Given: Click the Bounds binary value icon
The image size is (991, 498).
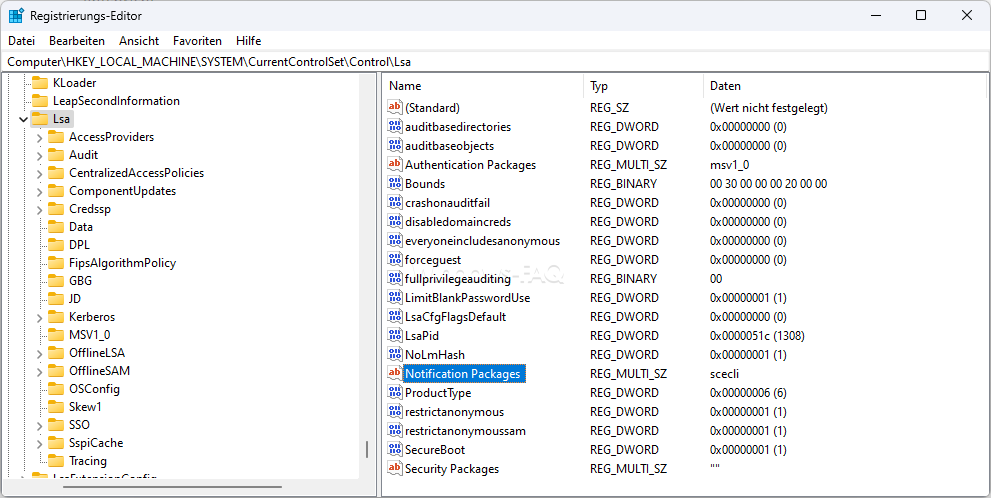Looking at the screenshot, I should coord(395,183).
